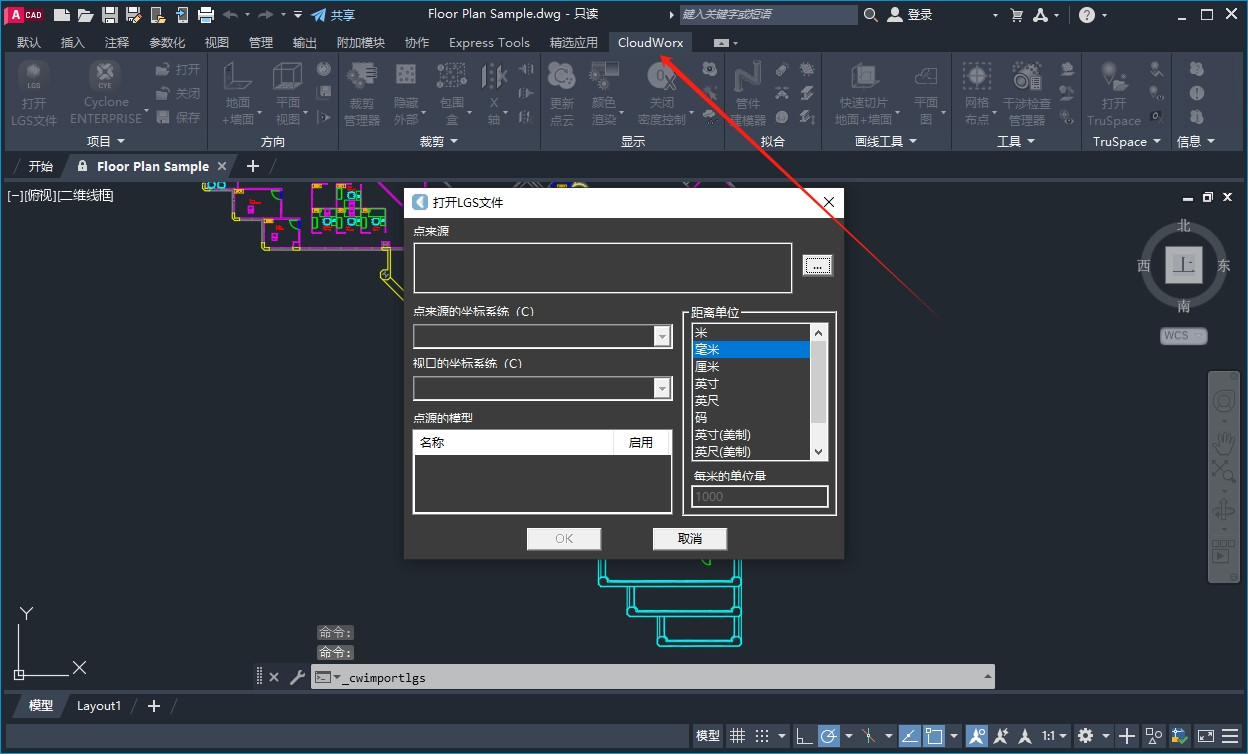
Task: Toggle isometric drafting in status bar
Action: point(868,735)
